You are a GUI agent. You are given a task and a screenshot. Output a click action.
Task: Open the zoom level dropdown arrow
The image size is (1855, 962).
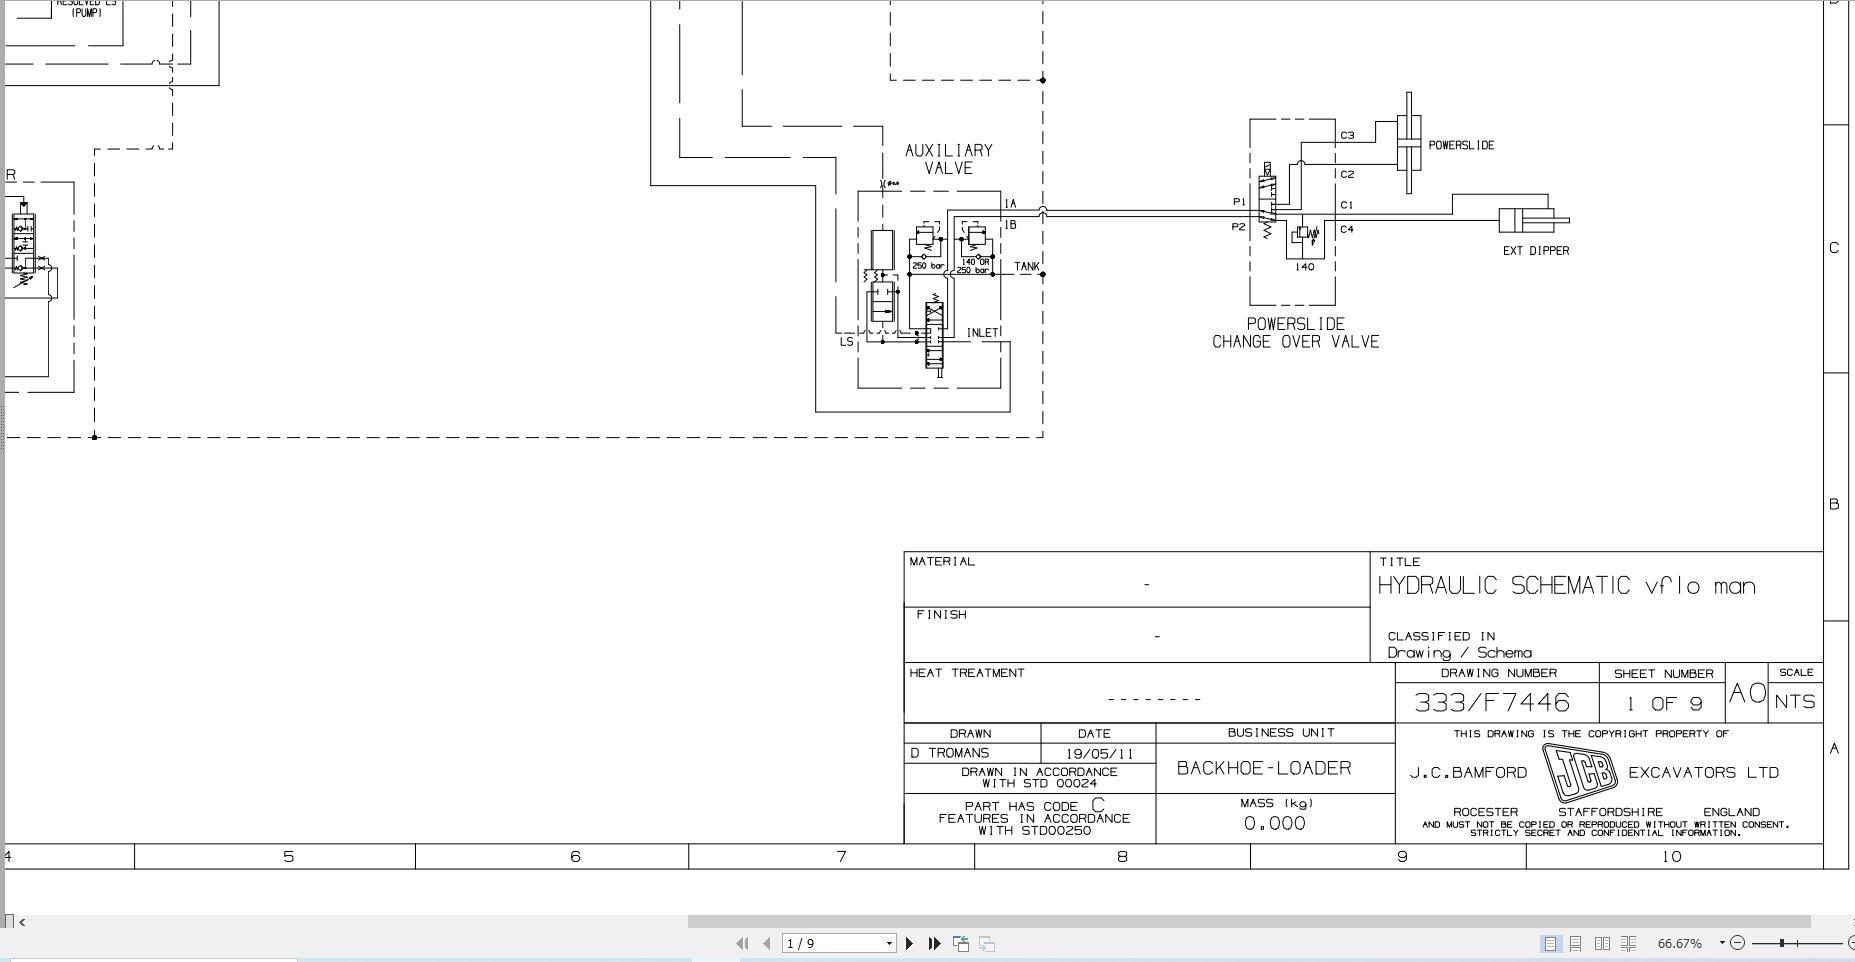tap(1722, 943)
